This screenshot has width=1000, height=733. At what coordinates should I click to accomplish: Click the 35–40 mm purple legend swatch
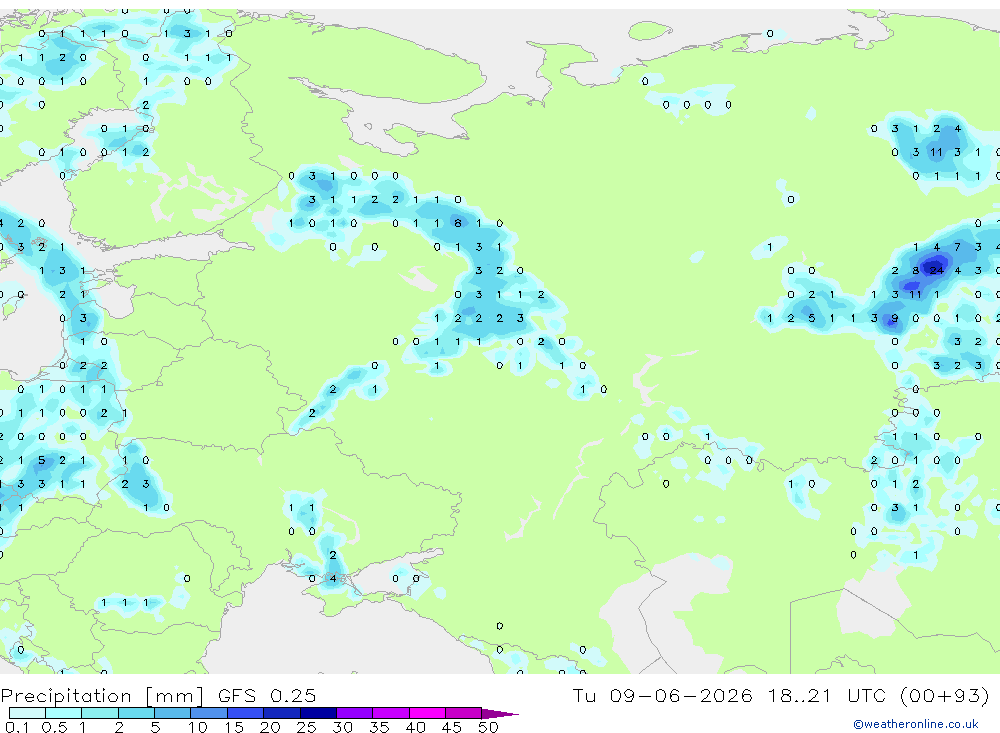pyautogui.click(x=391, y=713)
